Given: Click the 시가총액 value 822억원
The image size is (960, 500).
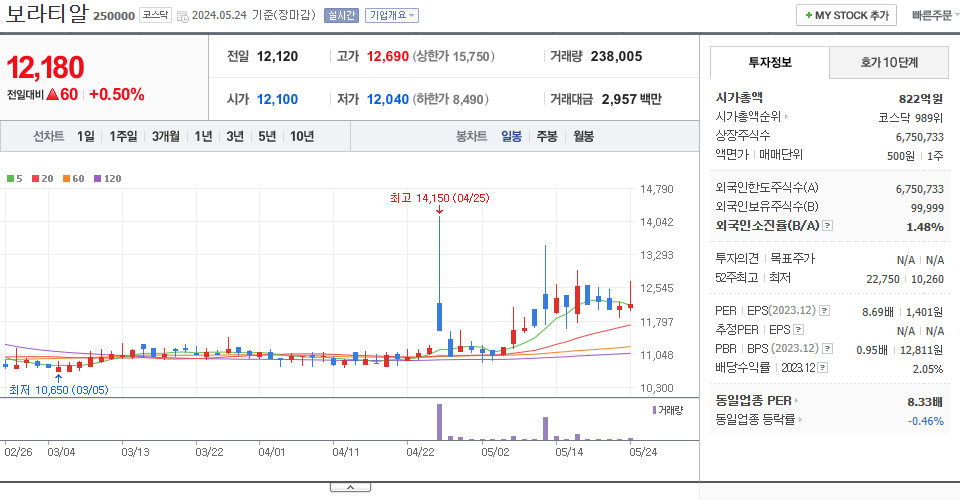Looking at the screenshot, I should 921,99.
